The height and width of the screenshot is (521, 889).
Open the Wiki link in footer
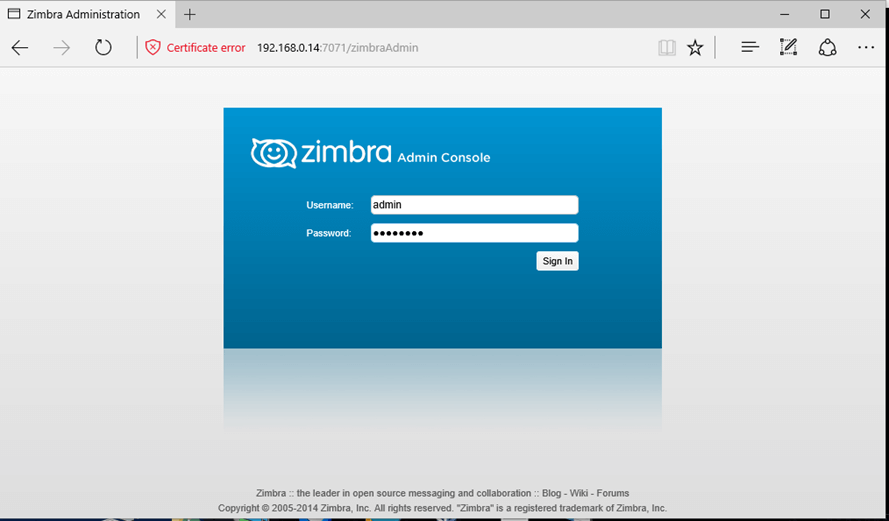point(579,493)
